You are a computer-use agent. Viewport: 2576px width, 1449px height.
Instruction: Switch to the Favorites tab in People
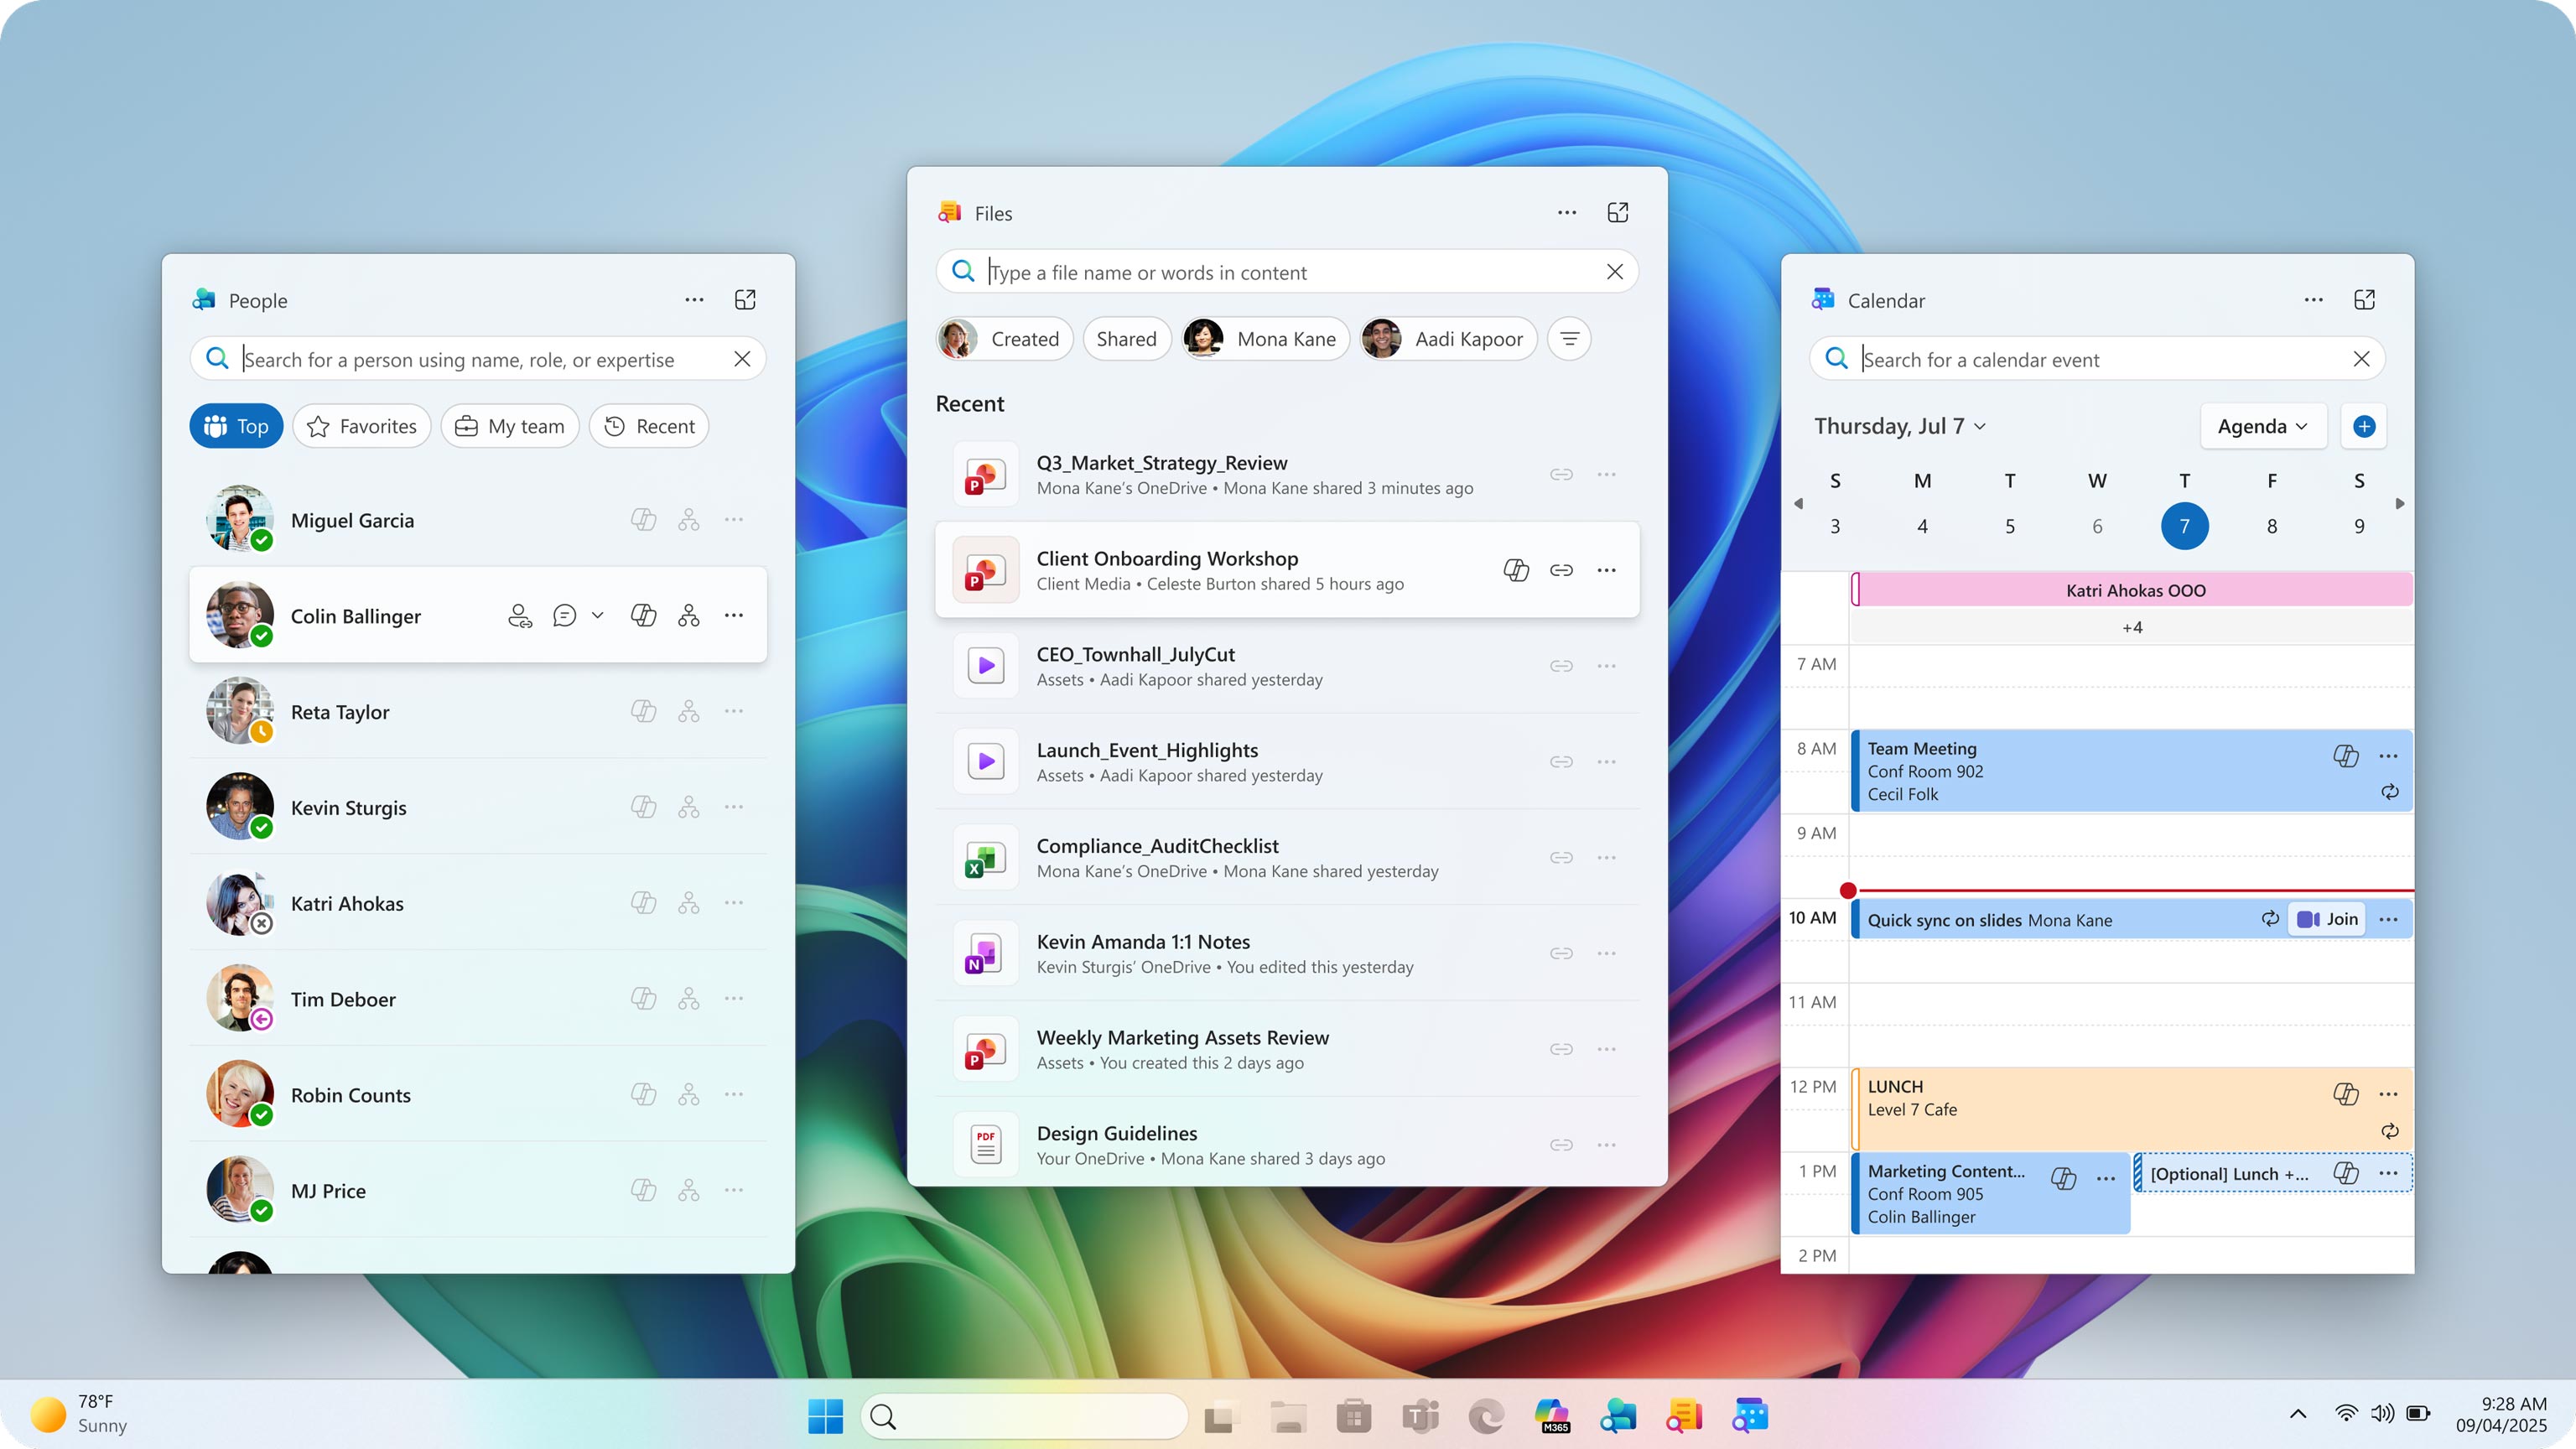[361, 425]
